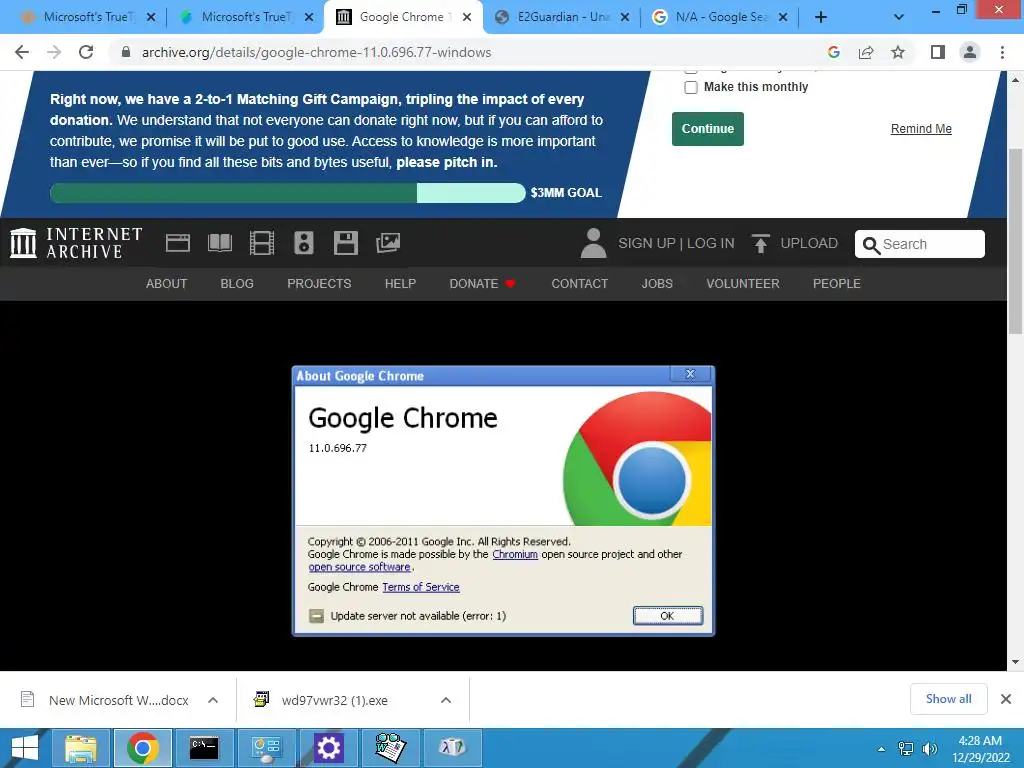Check the Make this monthly checkbox

point(691,88)
